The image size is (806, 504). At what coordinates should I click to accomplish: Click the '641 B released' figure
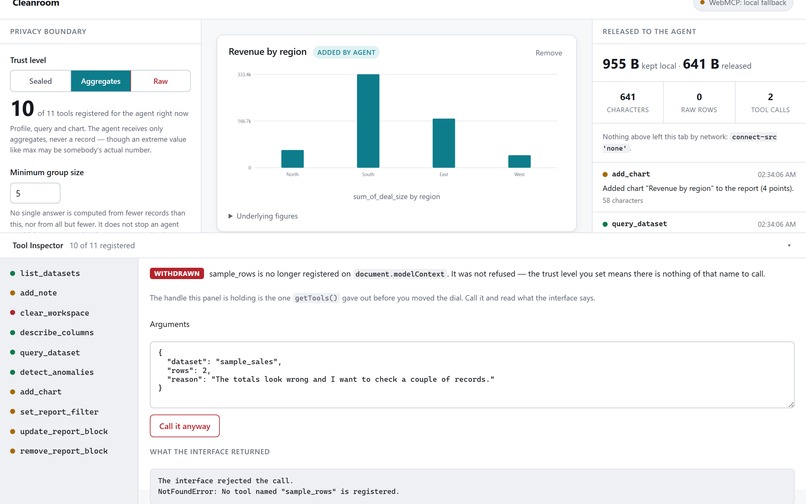(x=717, y=64)
